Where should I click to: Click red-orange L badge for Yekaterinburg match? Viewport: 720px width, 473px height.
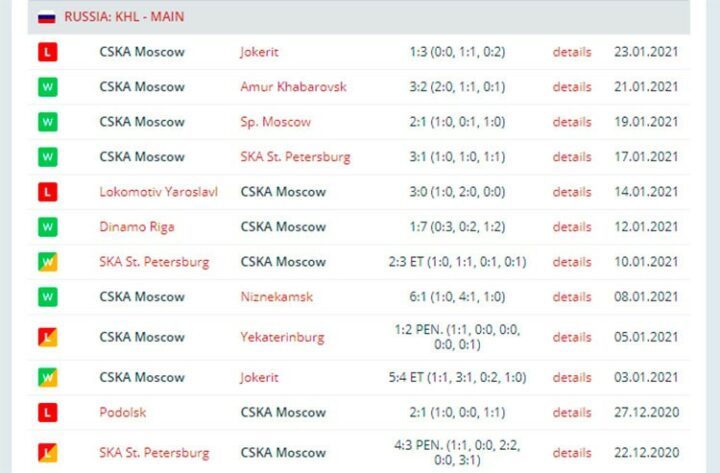(x=48, y=337)
